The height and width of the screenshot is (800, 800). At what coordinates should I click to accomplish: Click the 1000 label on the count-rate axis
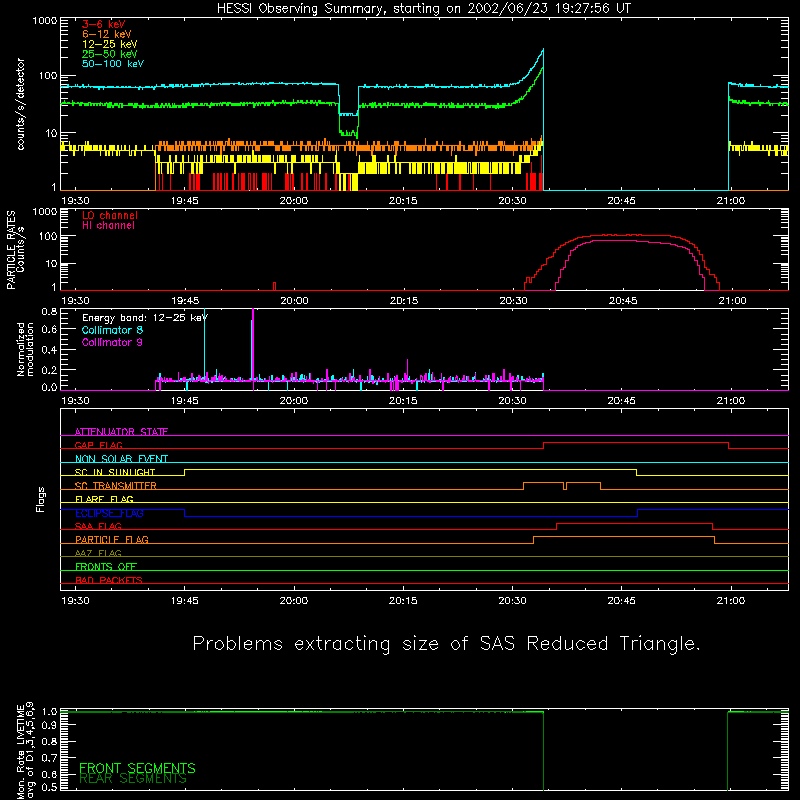pyautogui.click(x=44, y=21)
